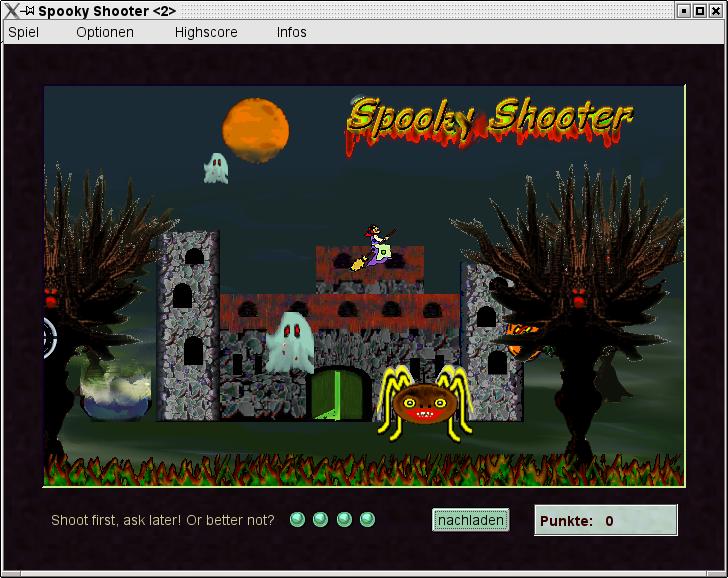Maximize the Spooky Shooter window
728x578 pixels.
click(x=700, y=11)
